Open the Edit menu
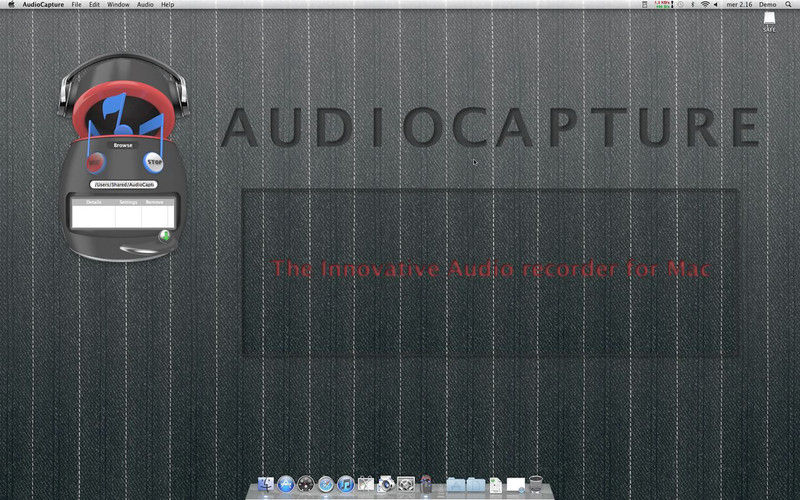 point(94,4)
